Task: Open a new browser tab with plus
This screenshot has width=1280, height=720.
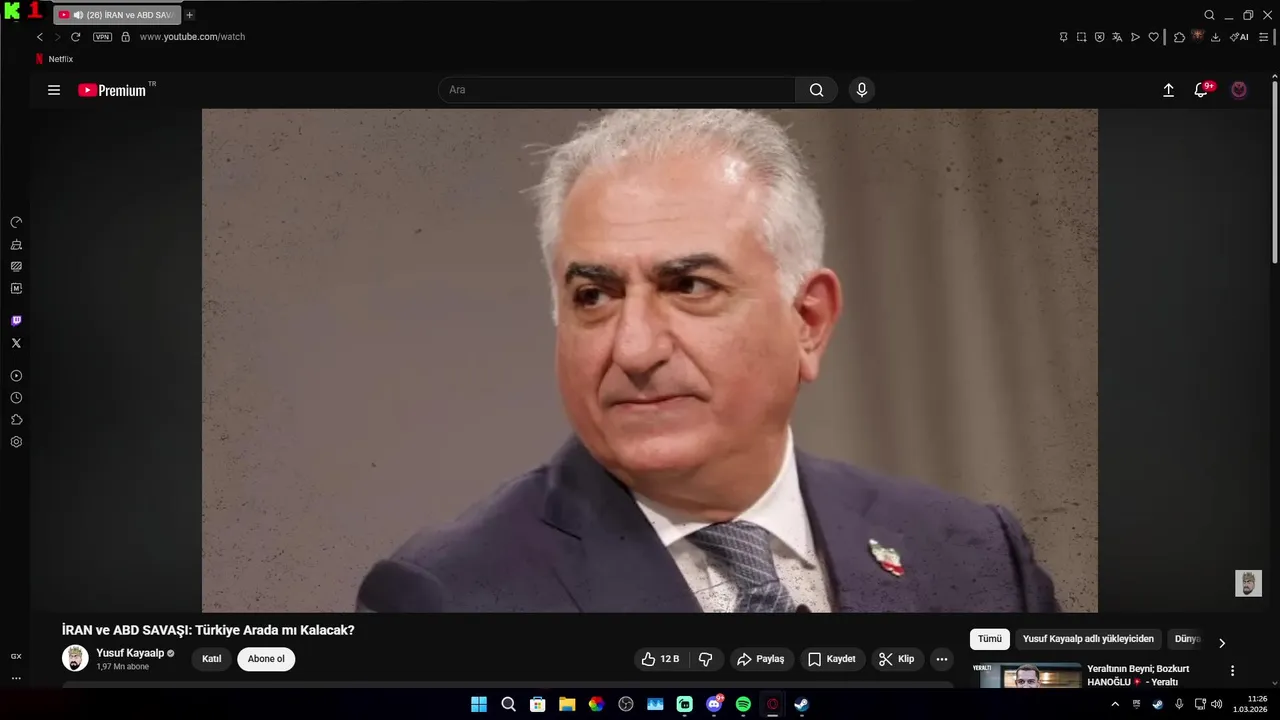Action: (x=190, y=15)
